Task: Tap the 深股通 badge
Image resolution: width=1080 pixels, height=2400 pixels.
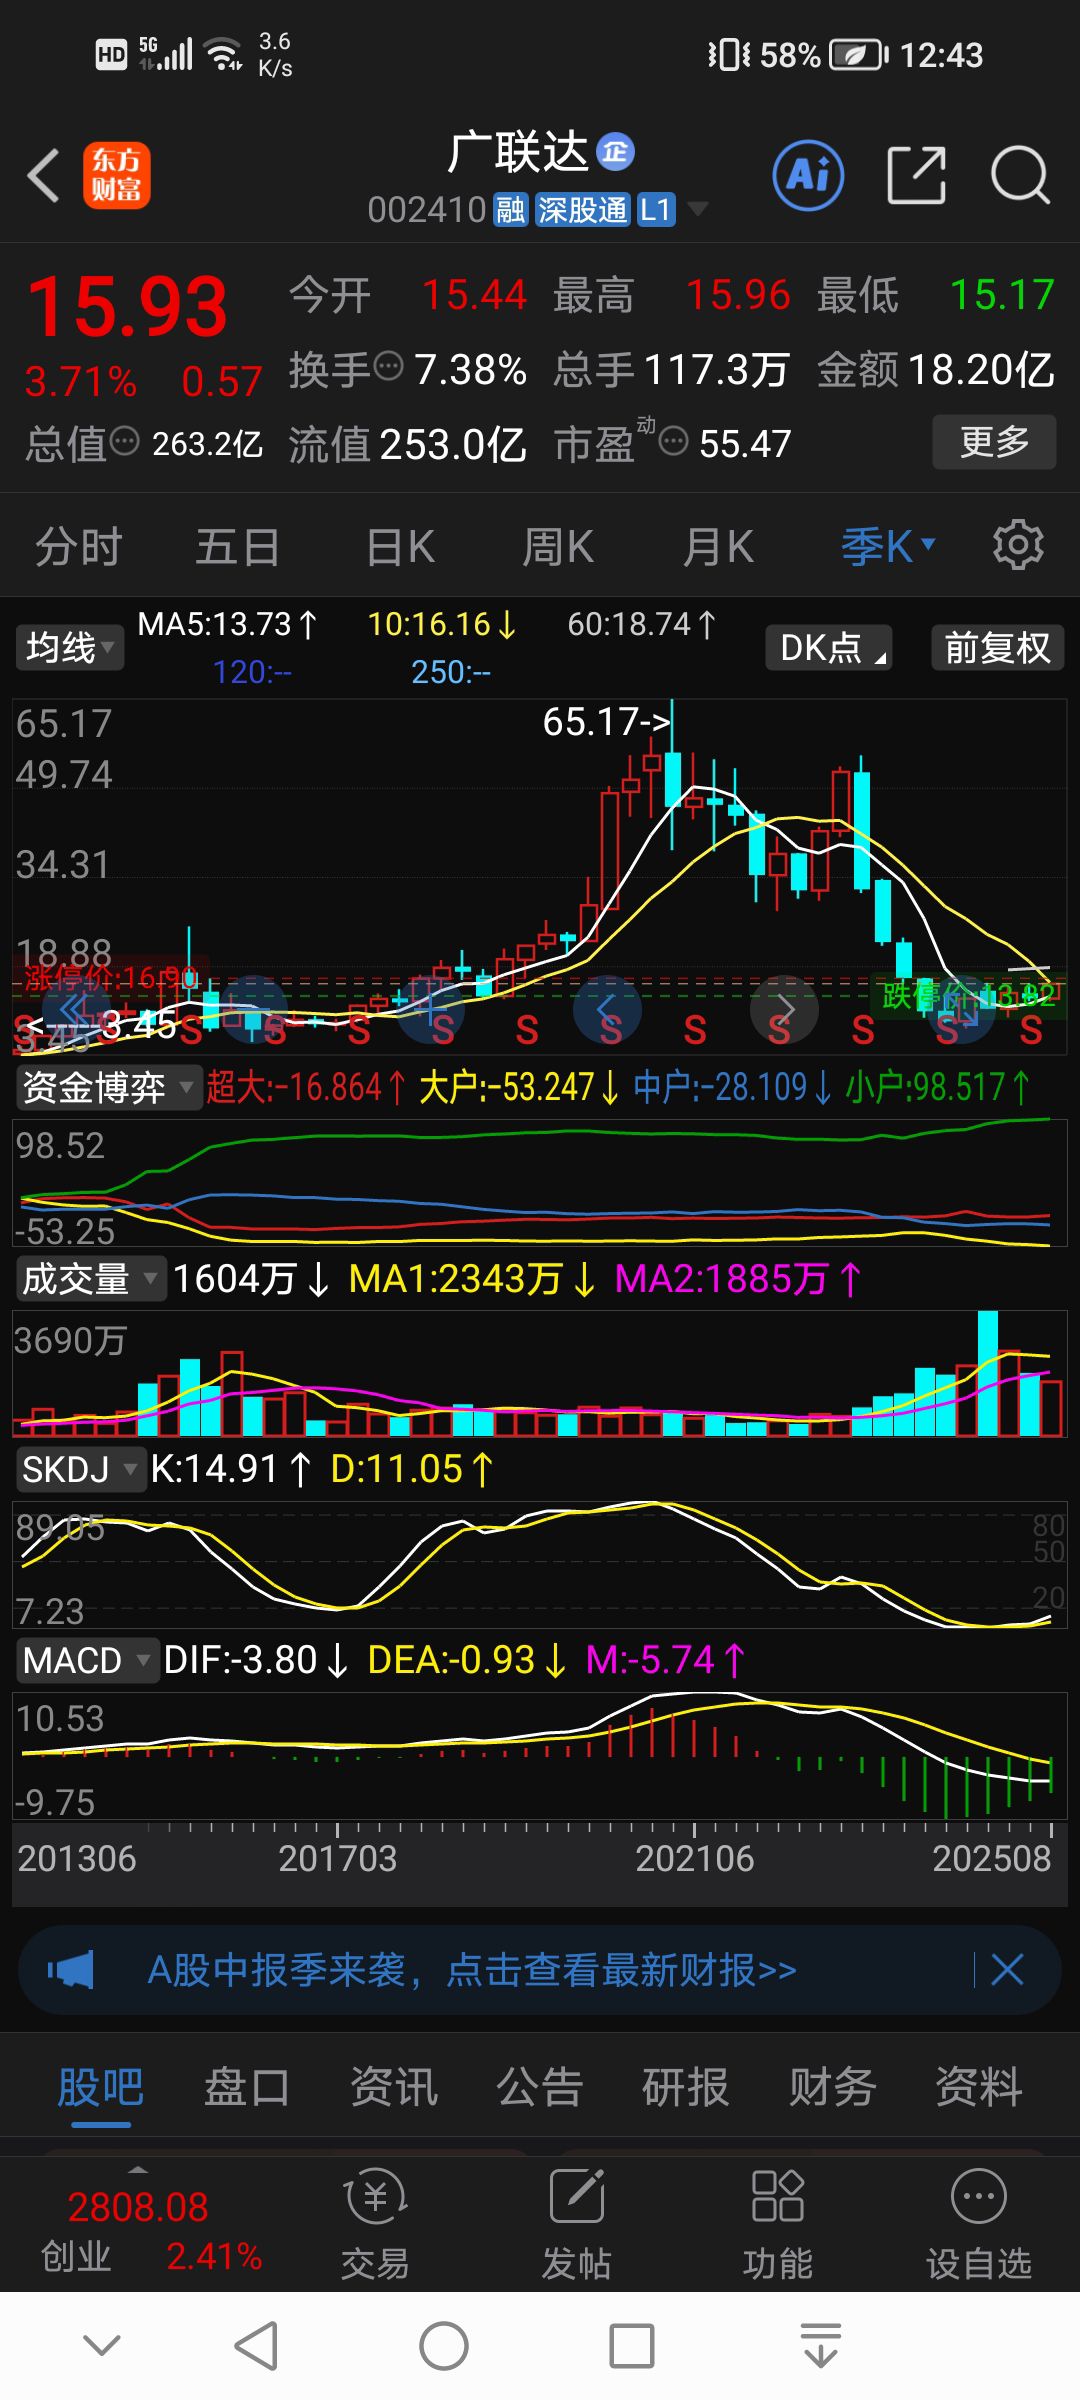Action: (582, 210)
